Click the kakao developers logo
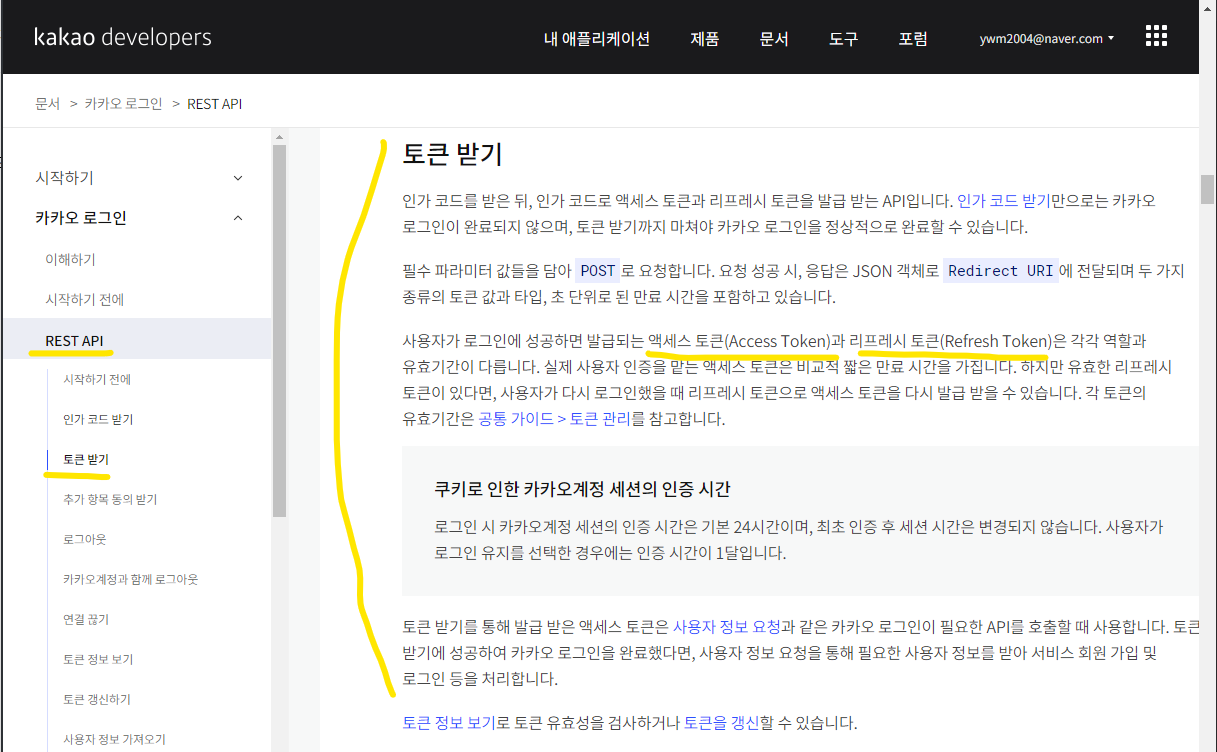Viewport: 1217px width, 752px height. coord(123,38)
